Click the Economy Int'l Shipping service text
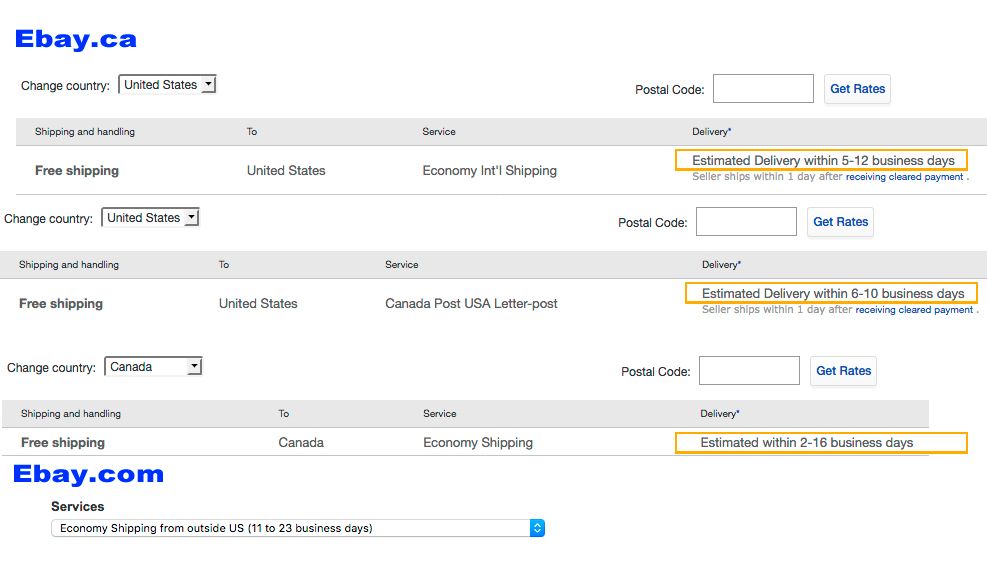Screen dimensions: 987x566 [489, 170]
